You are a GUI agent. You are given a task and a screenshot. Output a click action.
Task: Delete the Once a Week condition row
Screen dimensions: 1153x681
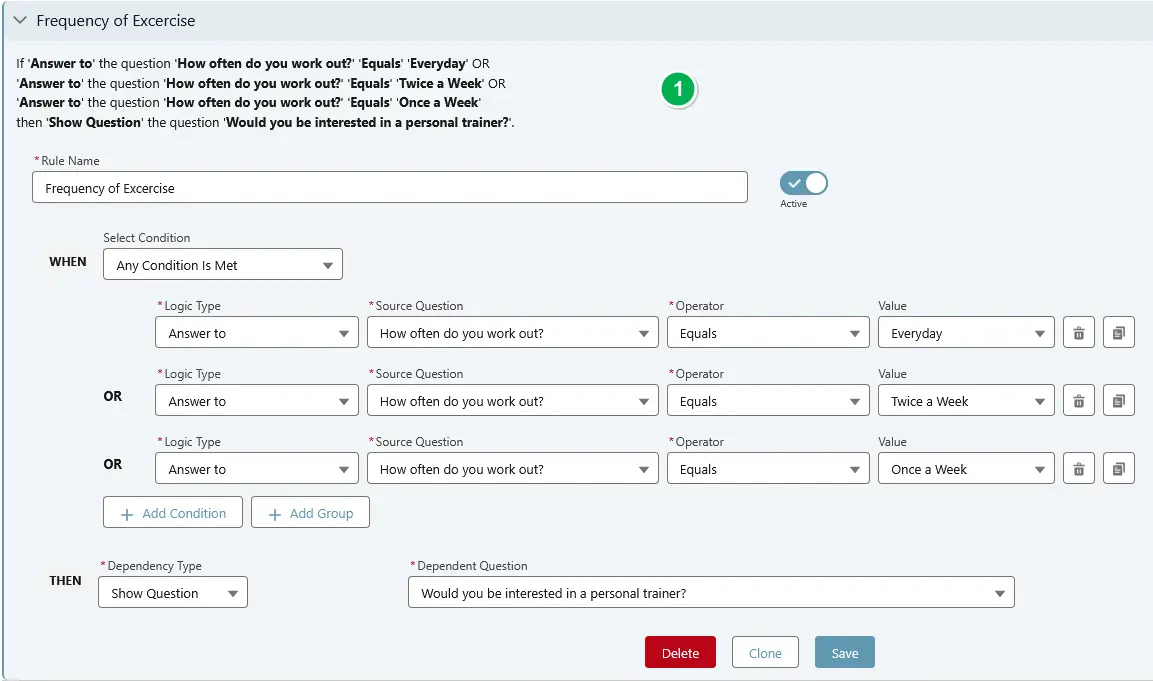tap(1078, 468)
